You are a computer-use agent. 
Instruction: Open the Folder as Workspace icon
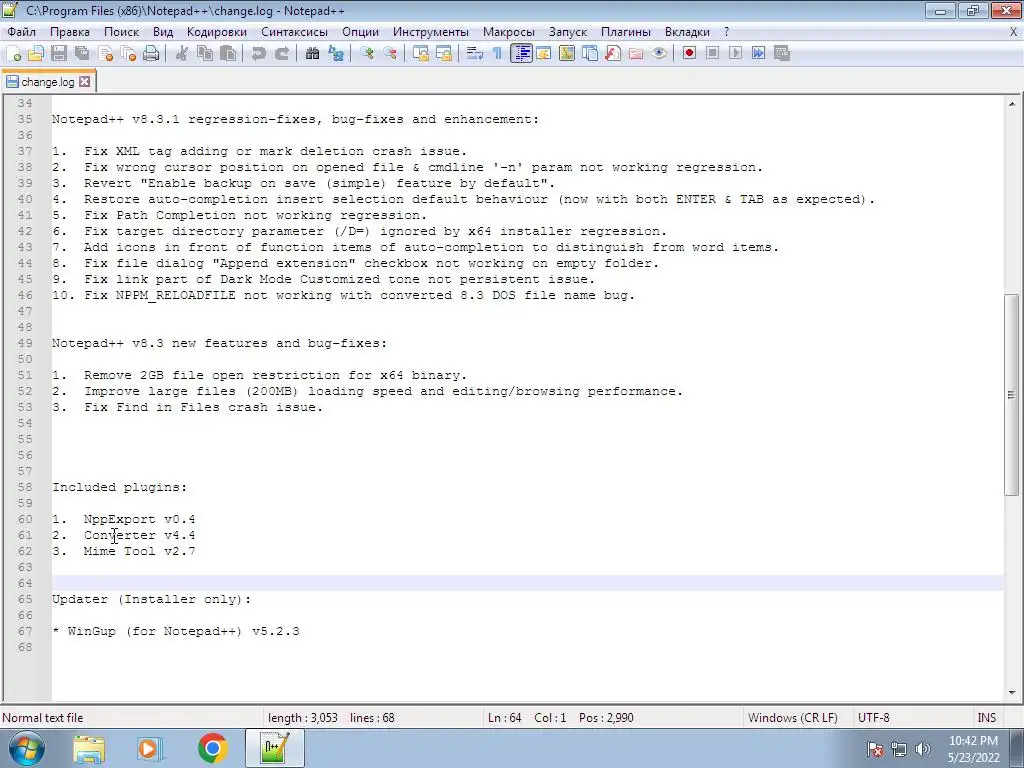pos(635,54)
